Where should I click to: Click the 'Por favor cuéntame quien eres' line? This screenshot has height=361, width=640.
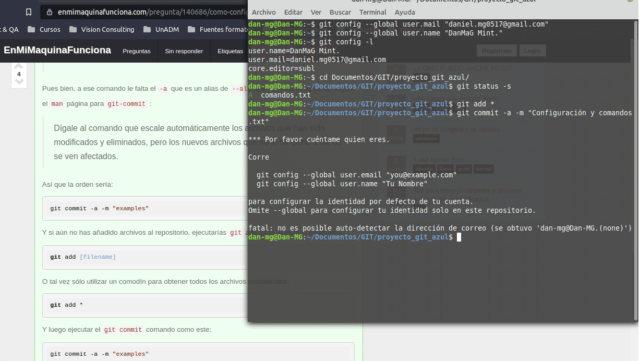click(319, 140)
